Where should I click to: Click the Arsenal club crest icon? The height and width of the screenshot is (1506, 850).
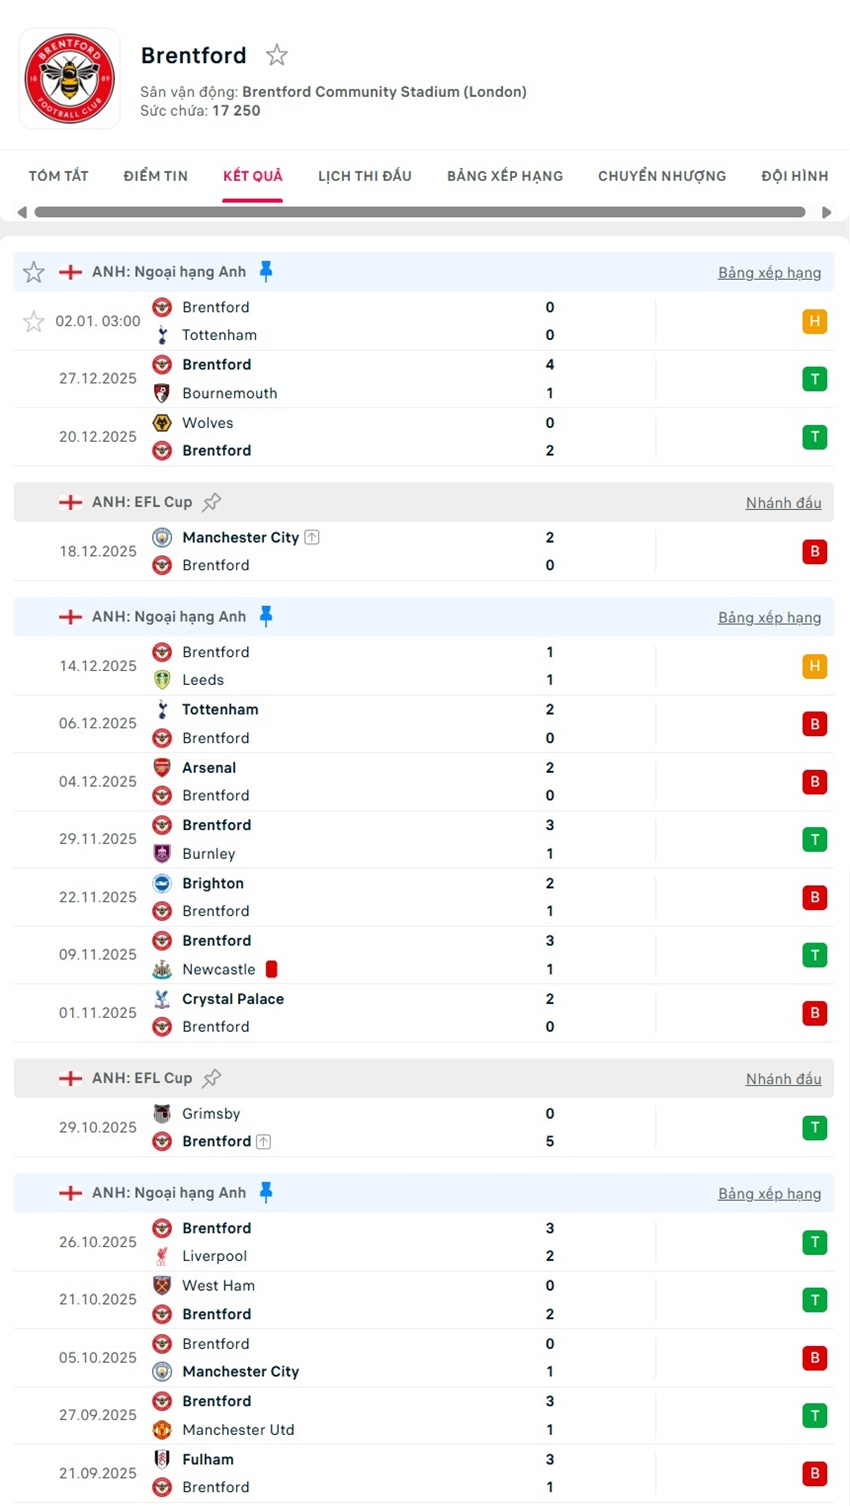(162, 768)
